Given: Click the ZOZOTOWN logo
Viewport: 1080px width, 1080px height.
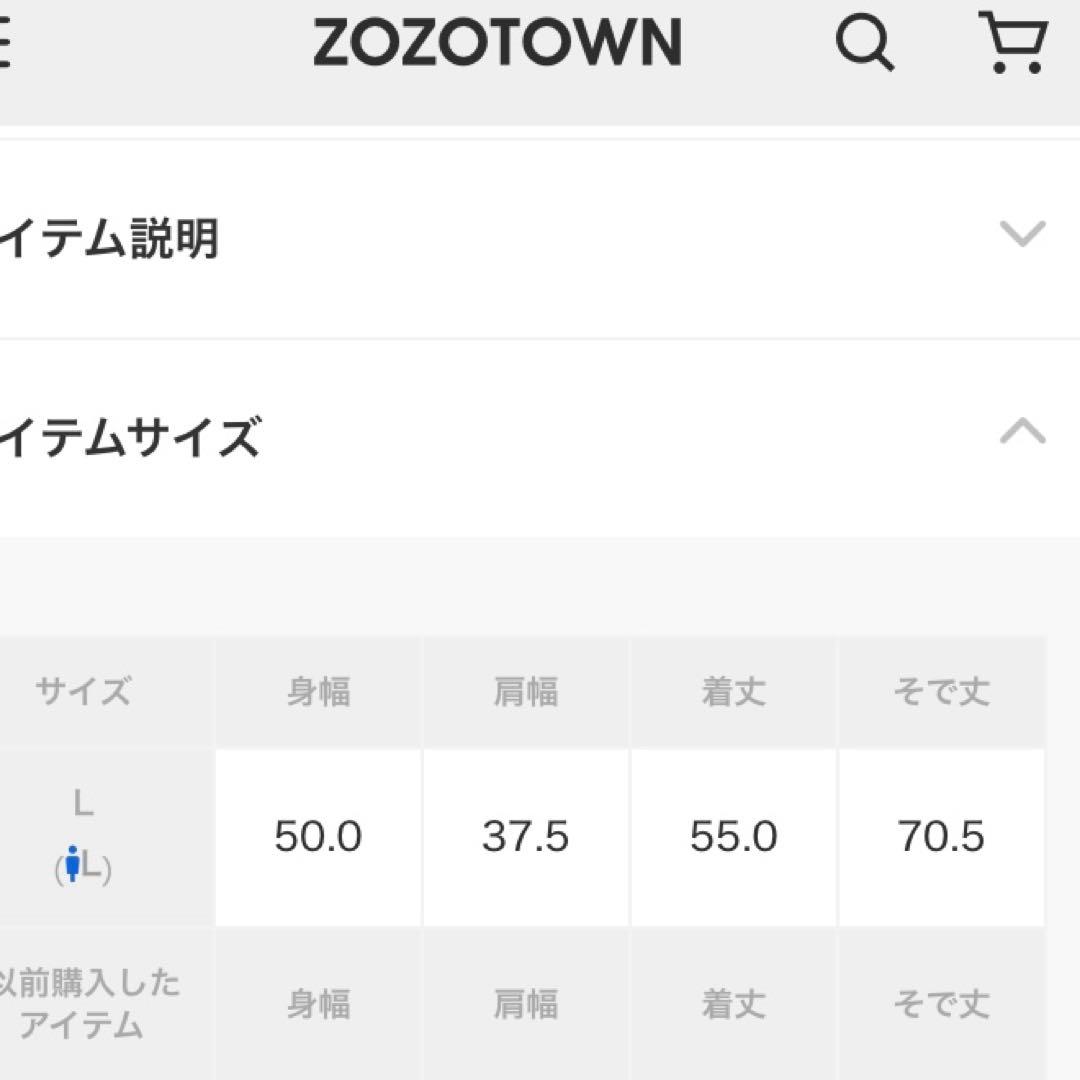Looking at the screenshot, I should 497,44.
